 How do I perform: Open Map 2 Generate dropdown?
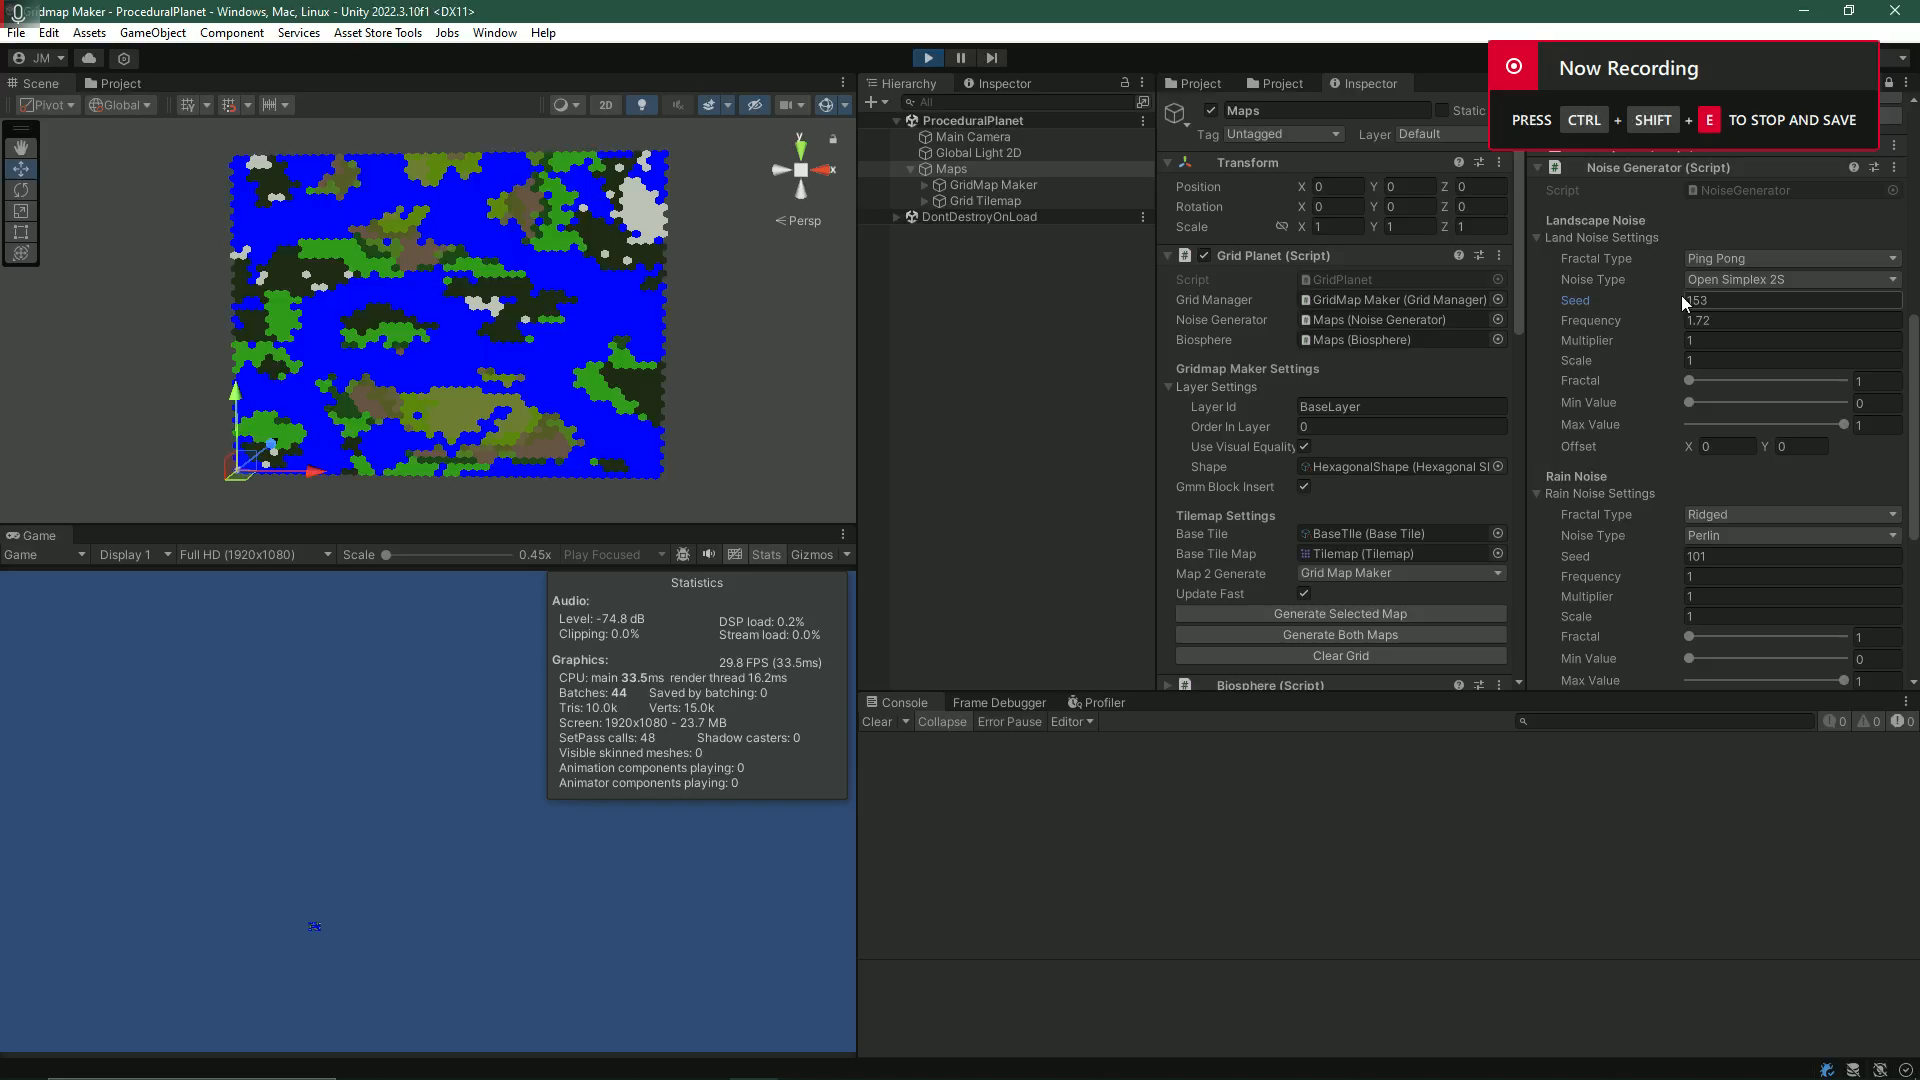[x=1402, y=574]
